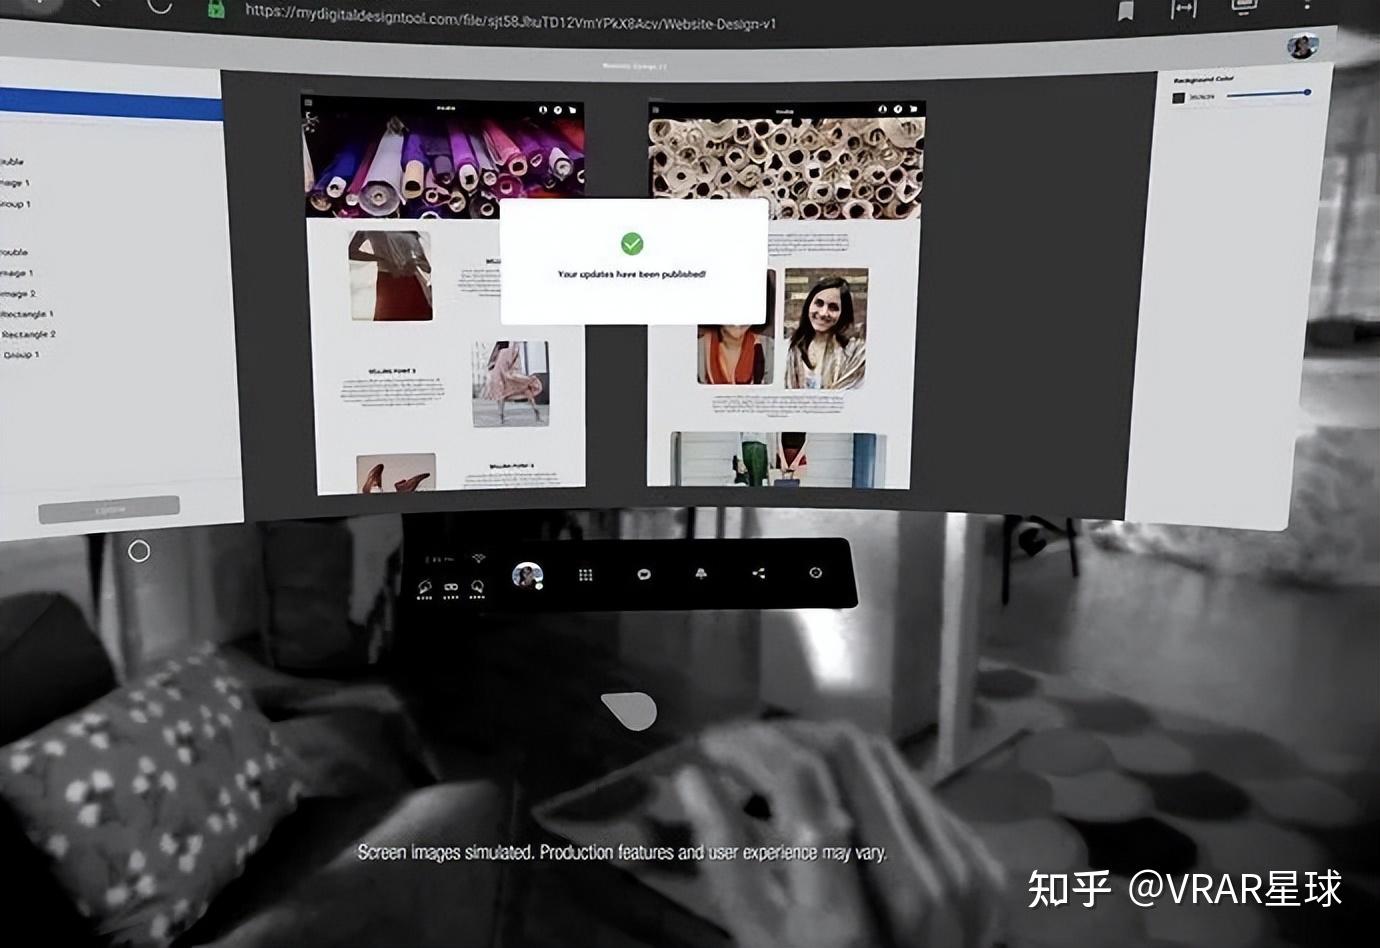Open Quick Settings gear on the dock

click(815, 573)
